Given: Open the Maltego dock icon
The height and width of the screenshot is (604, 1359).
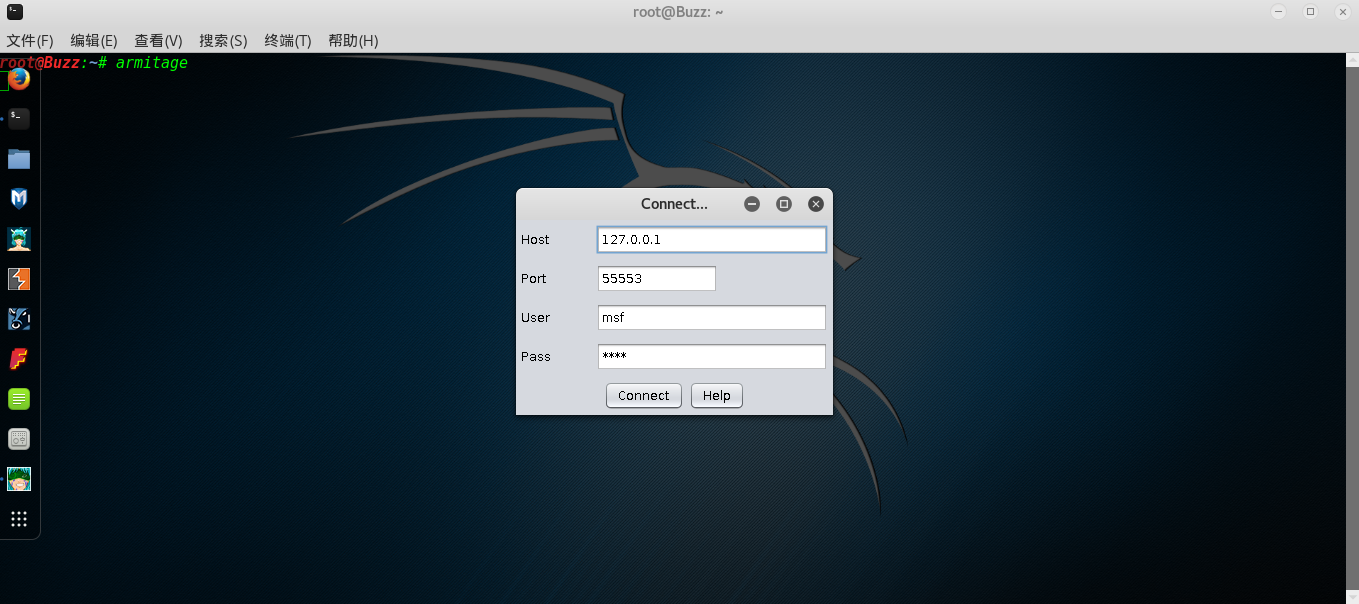Looking at the screenshot, I should (x=19, y=319).
